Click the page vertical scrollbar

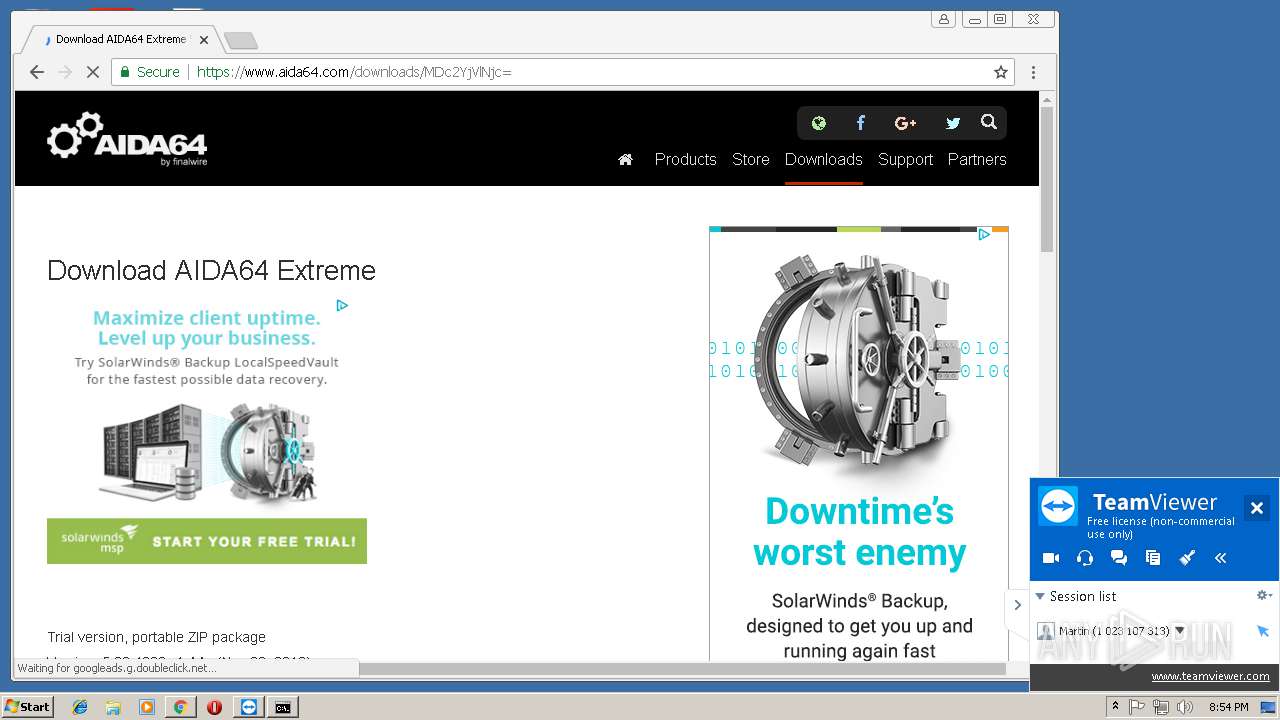pyautogui.click(x=1047, y=178)
